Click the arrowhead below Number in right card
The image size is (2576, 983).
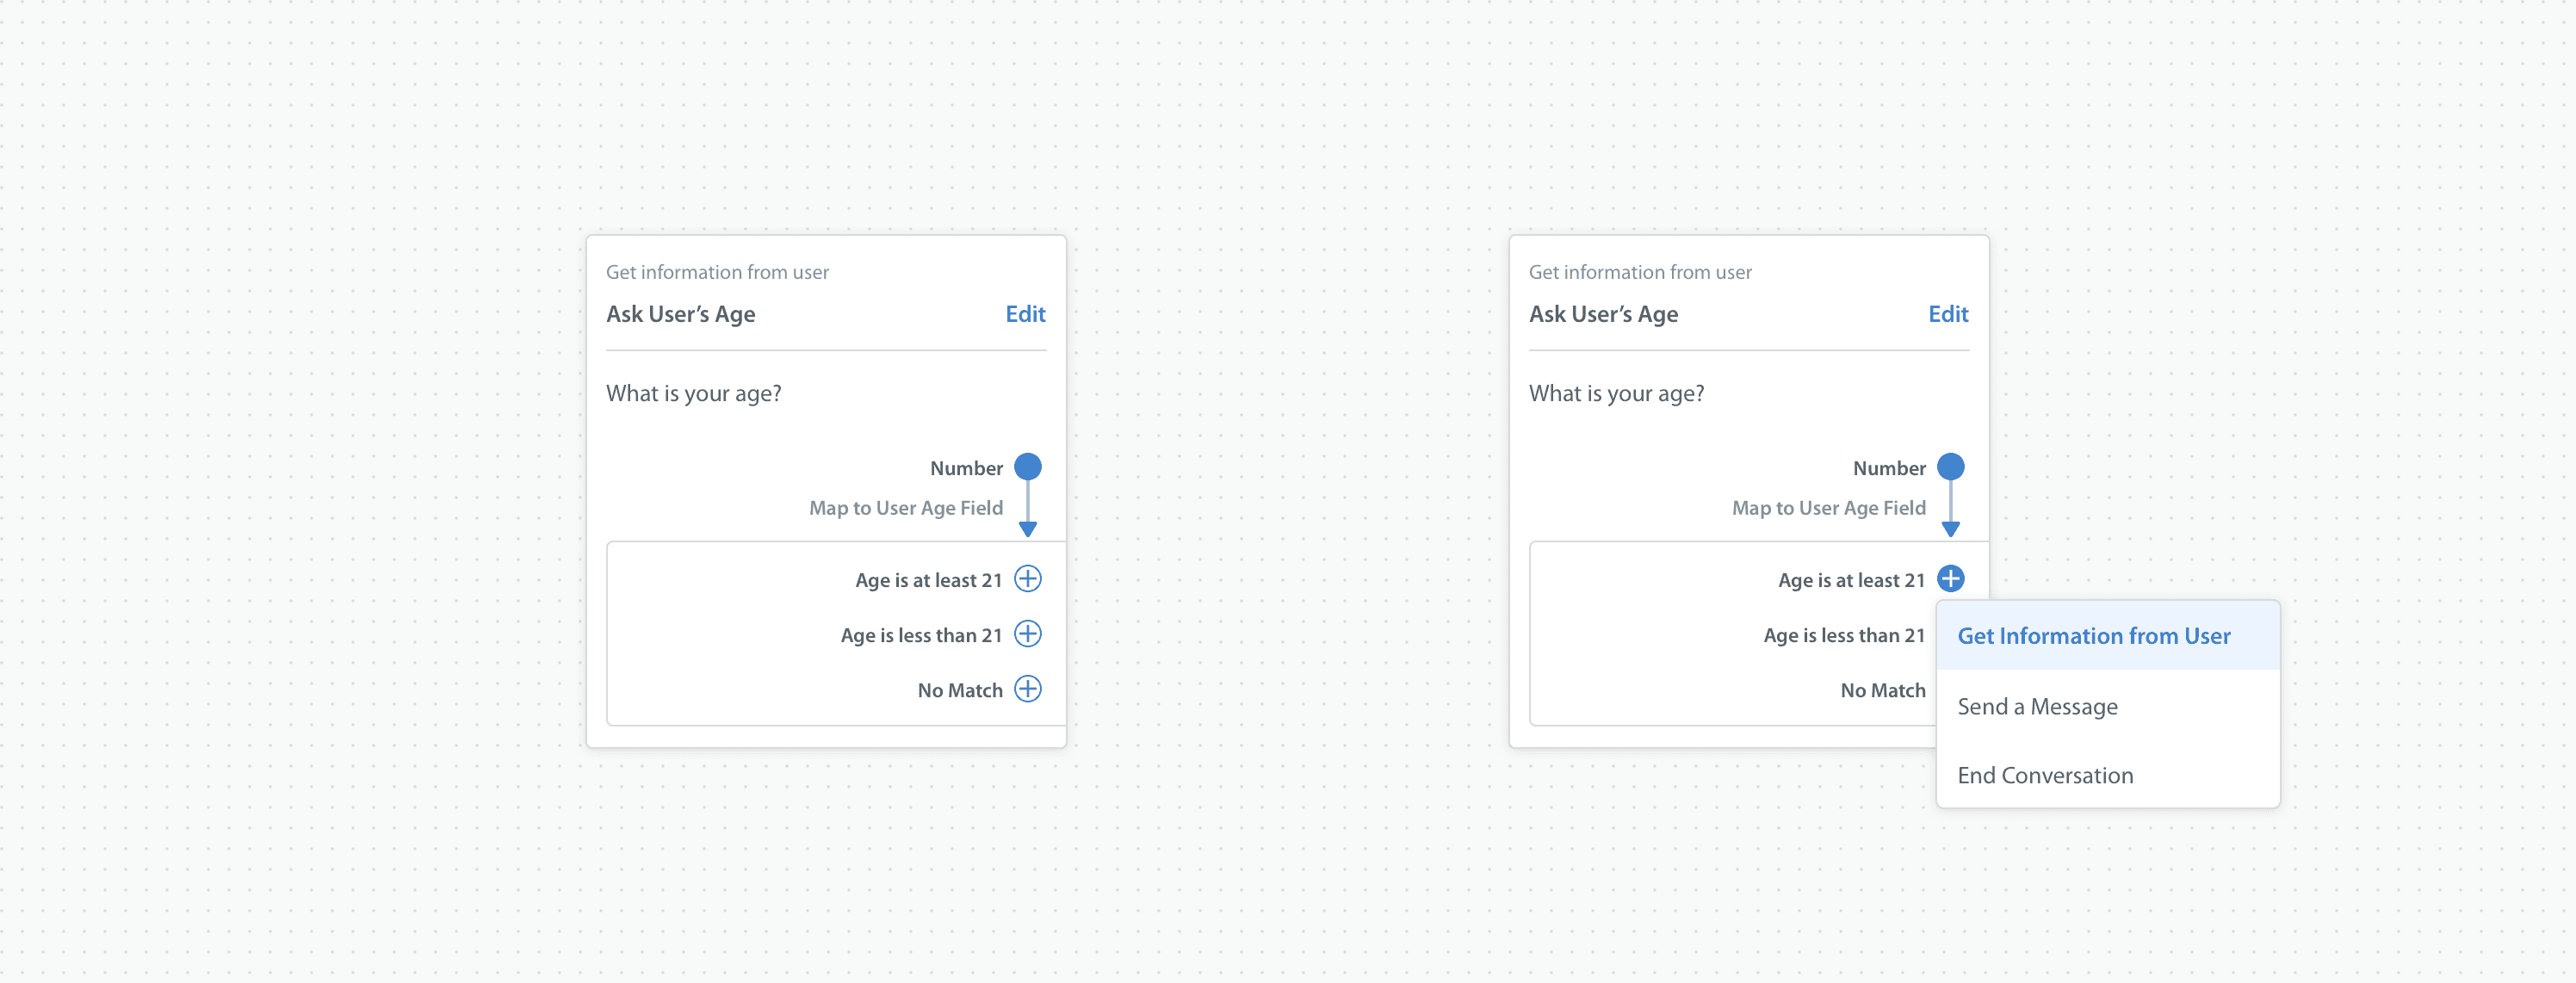click(1950, 529)
